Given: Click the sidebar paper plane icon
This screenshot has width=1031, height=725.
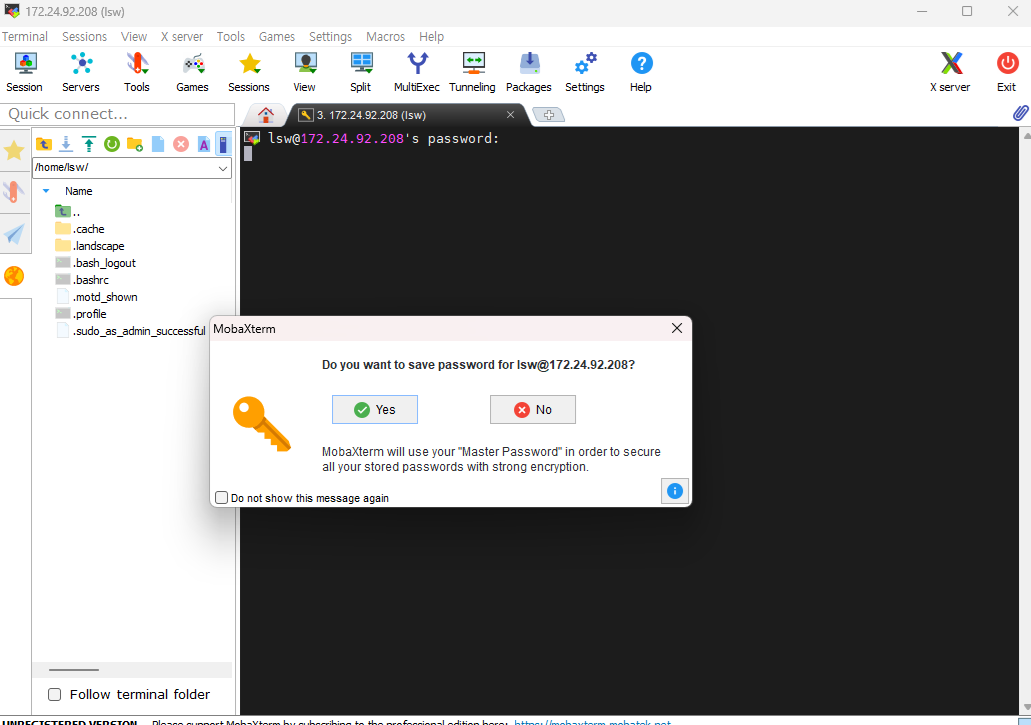Looking at the screenshot, I should (14, 234).
